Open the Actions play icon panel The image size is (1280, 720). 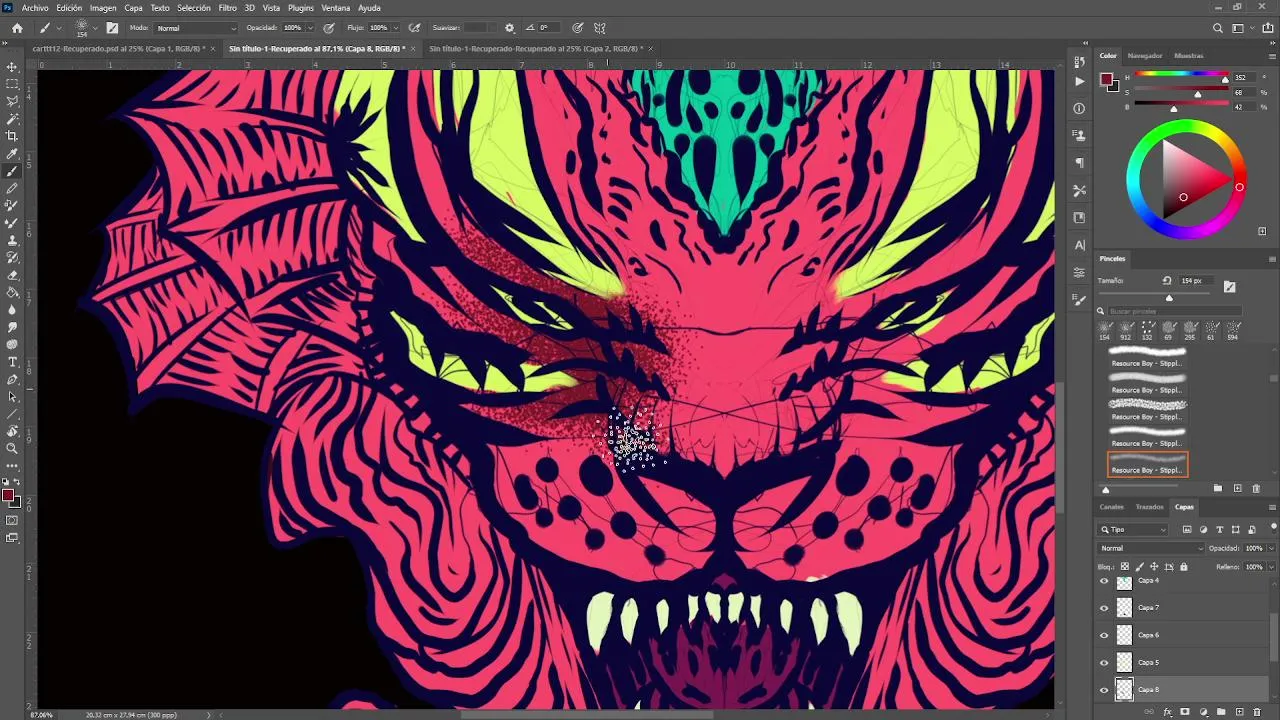pos(1079,81)
